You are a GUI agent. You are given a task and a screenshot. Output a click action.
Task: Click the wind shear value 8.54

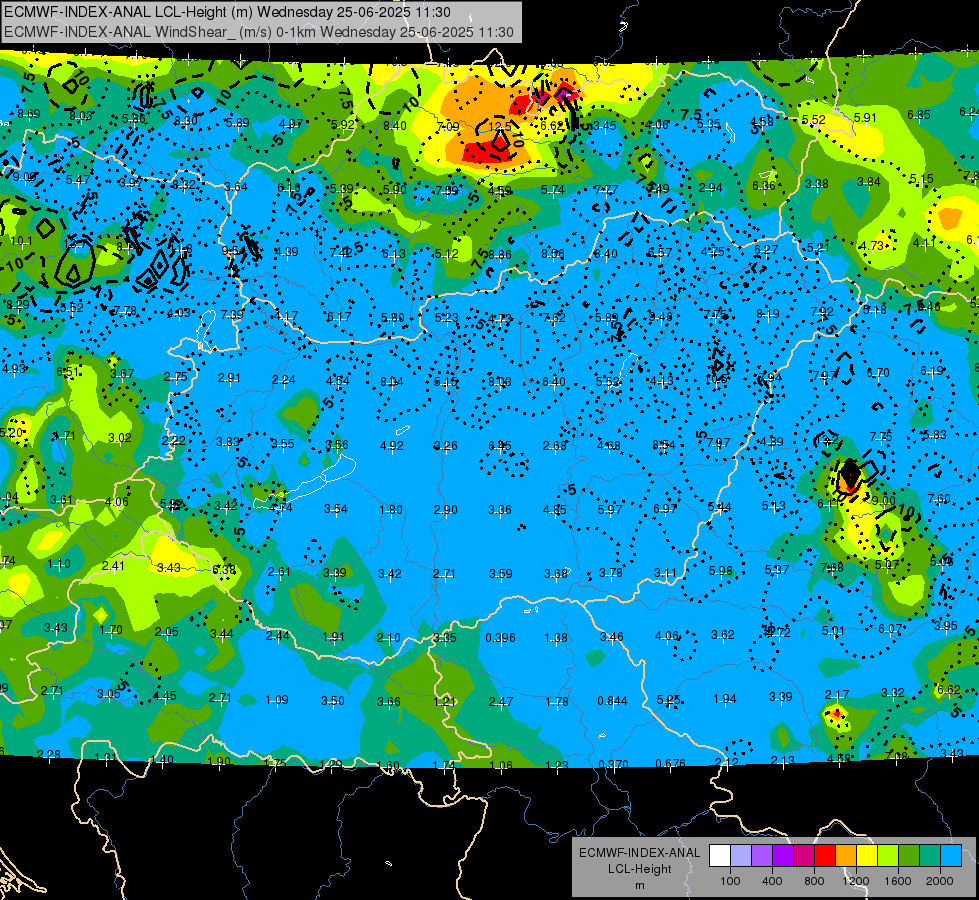[x=664, y=445]
